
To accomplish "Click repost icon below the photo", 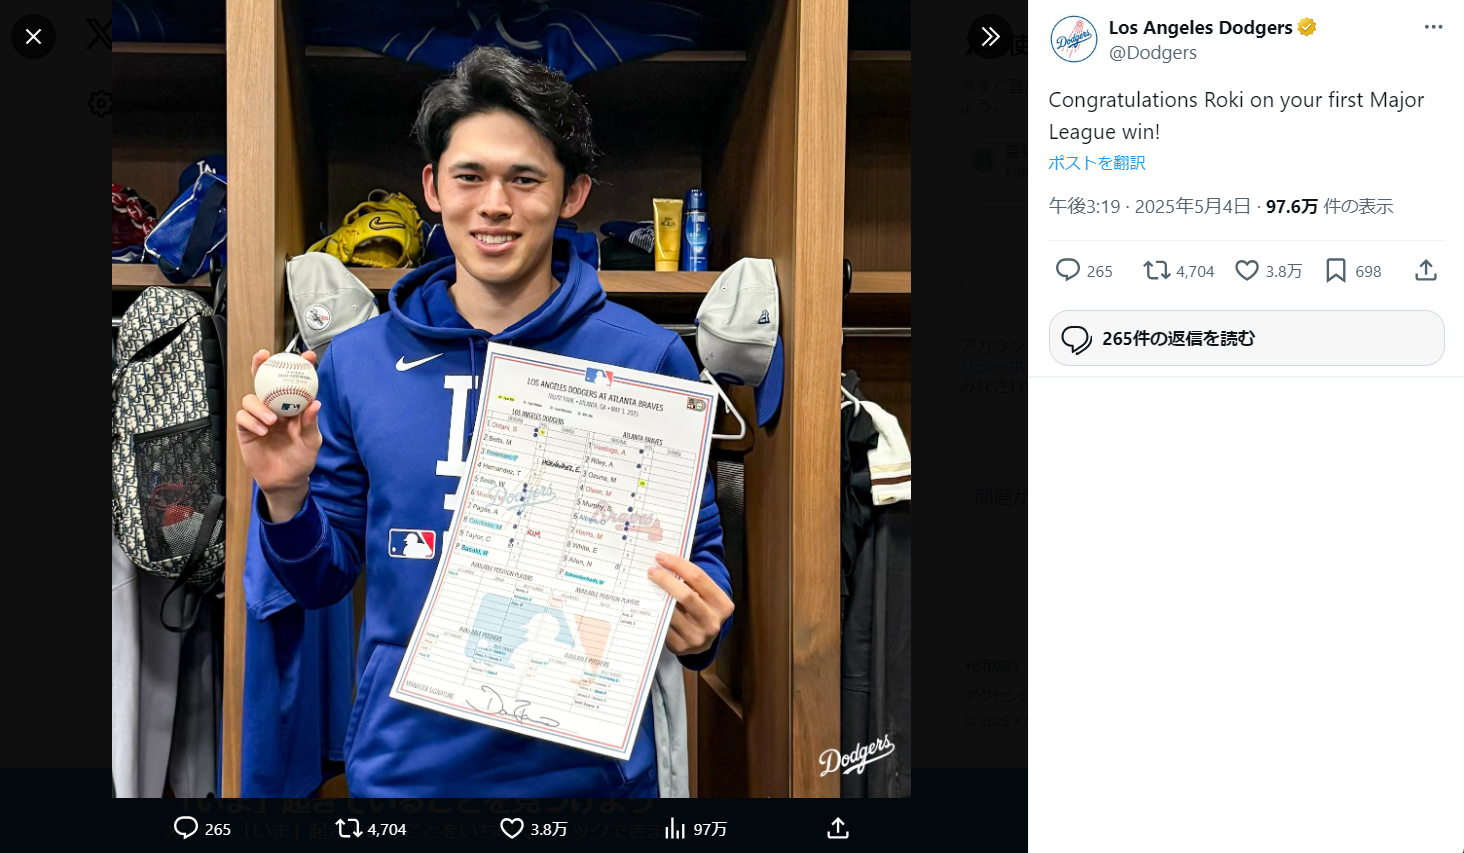I will tap(348, 828).
